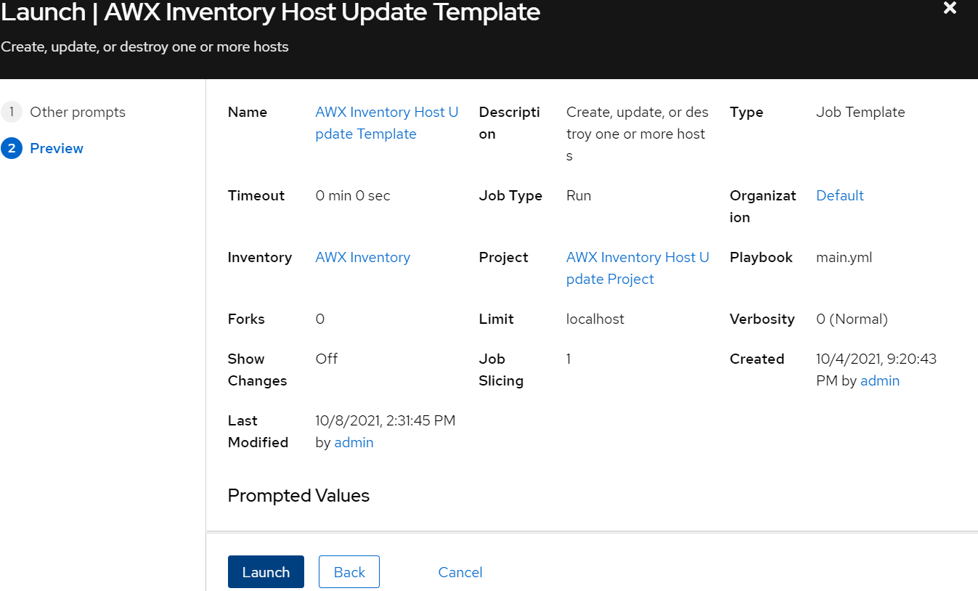The image size is (978, 591).
Task: Click the Launch dialog title text
Action: click(x=270, y=12)
